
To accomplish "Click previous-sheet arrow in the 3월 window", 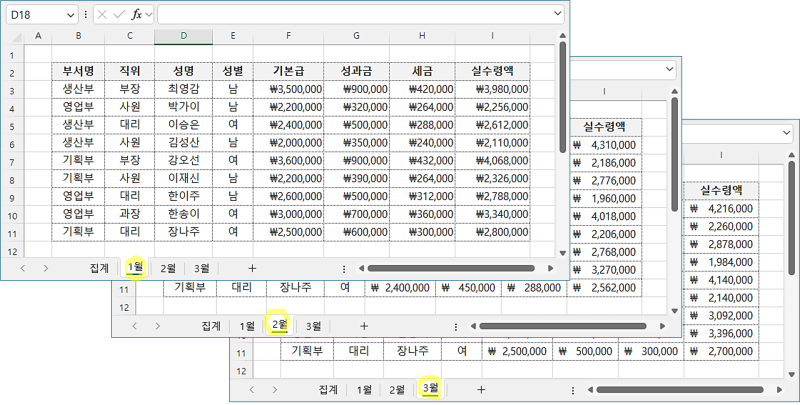I will coord(251,389).
